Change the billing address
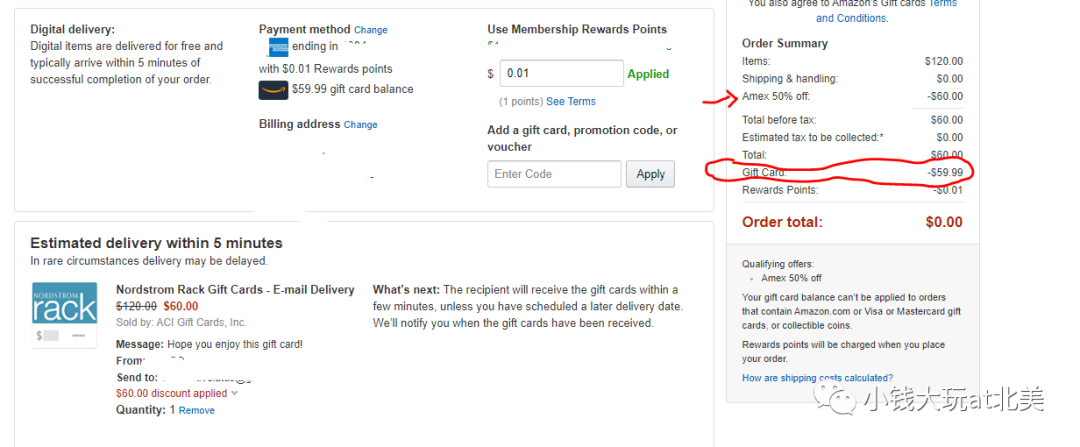The height and width of the screenshot is (447, 1080). [360, 125]
